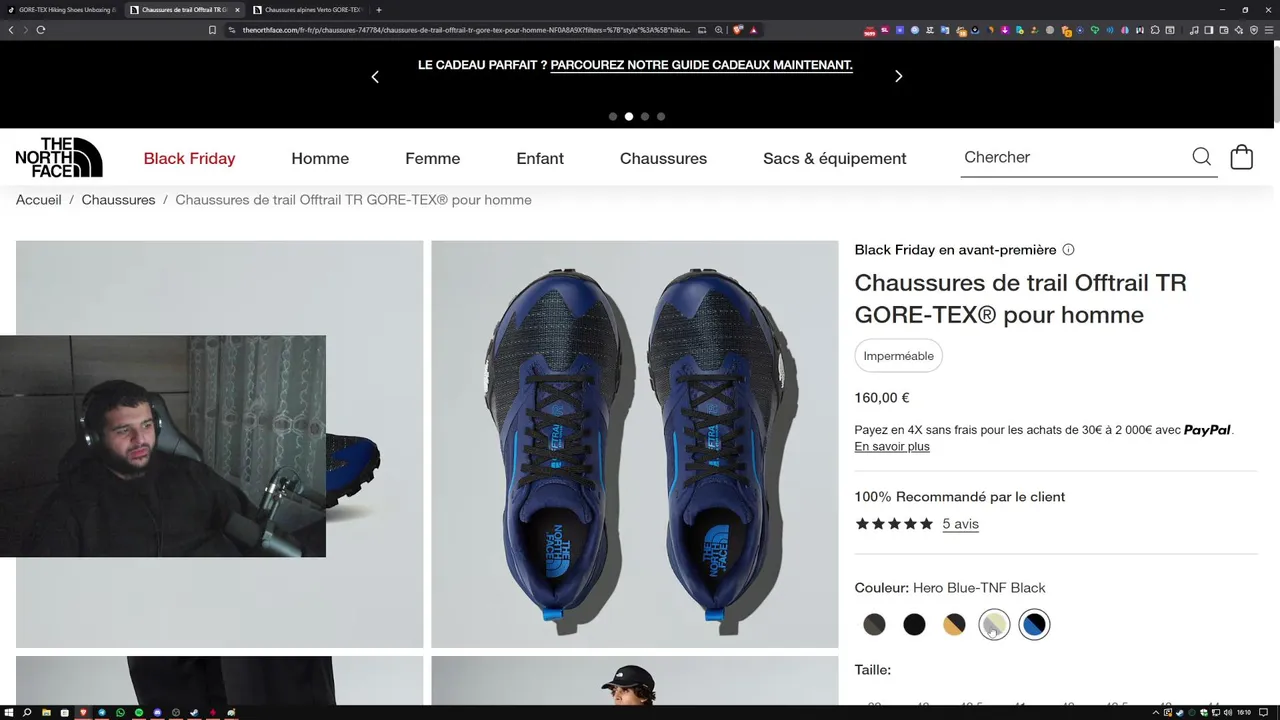Image resolution: width=1280 pixels, height=720 pixels.
Task: Open Femme menu
Action: coord(432,158)
